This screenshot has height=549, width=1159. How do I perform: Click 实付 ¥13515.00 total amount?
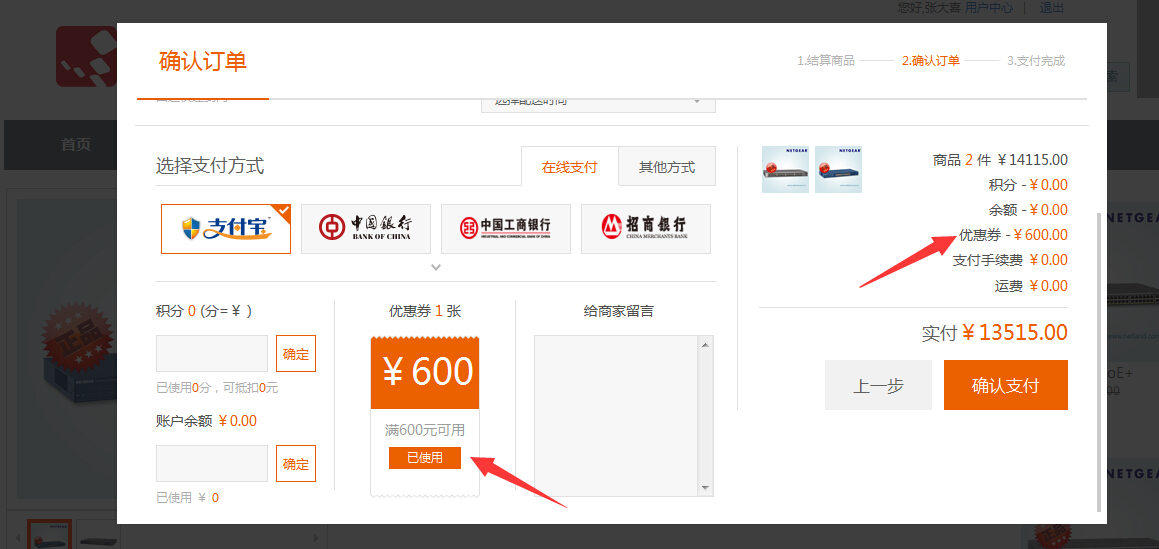pyautogui.click(x=994, y=333)
